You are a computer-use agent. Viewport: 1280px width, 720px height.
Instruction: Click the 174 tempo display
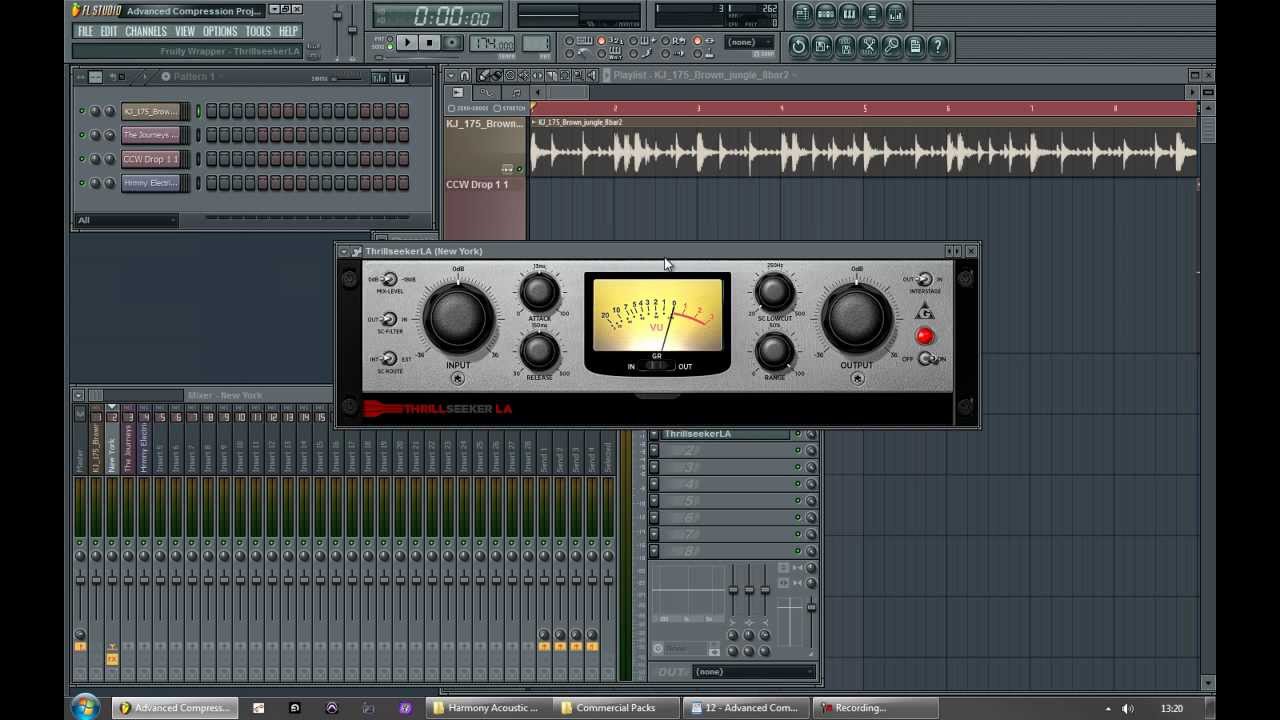[x=493, y=44]
